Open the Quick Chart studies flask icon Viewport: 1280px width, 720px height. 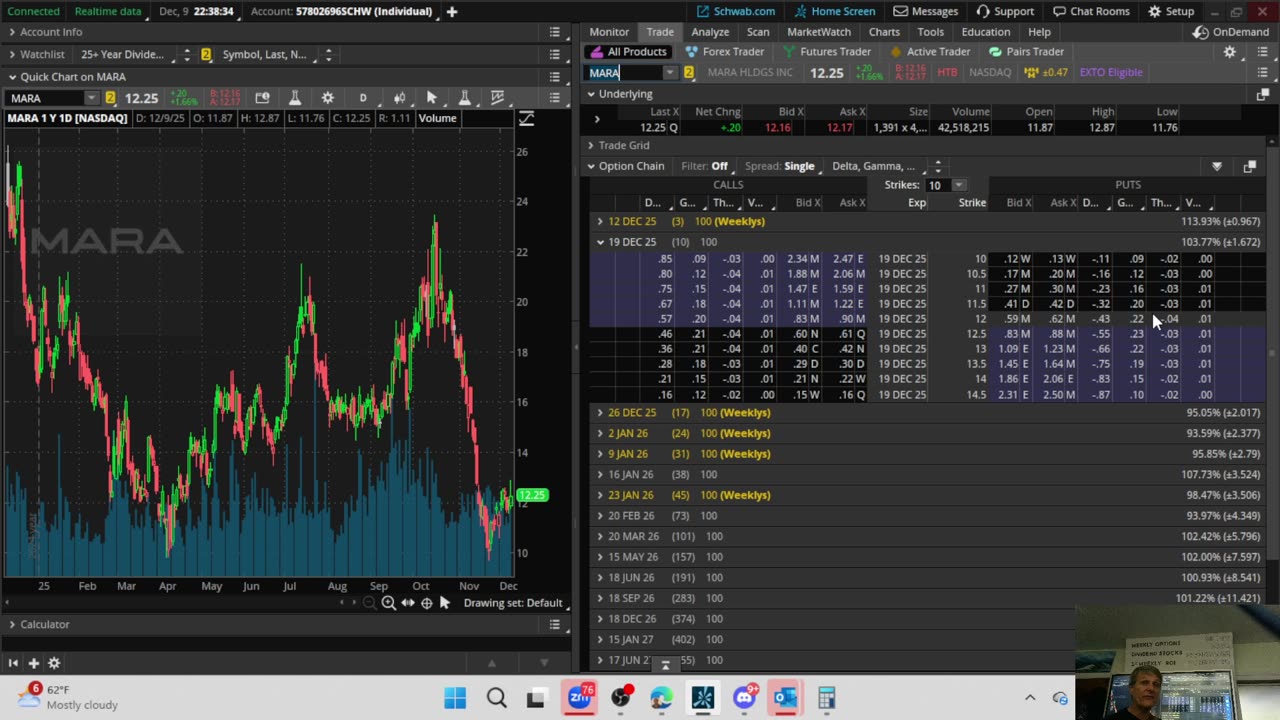[x=295, y=98]
